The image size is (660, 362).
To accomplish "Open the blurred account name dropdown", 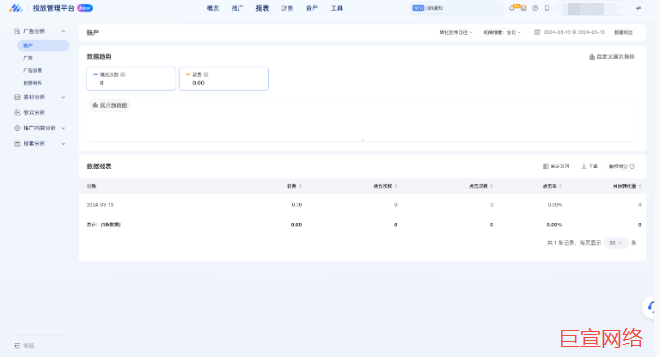I will point(593,8).
